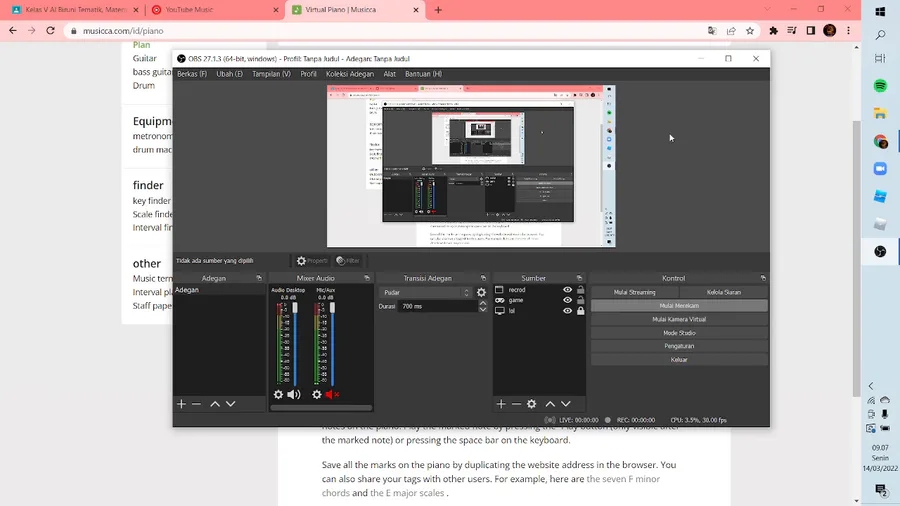Decrease Durasi value with down arrow
Image resolution: width=900 pixels, height=506 pixels.
click(x=483, y=310)
